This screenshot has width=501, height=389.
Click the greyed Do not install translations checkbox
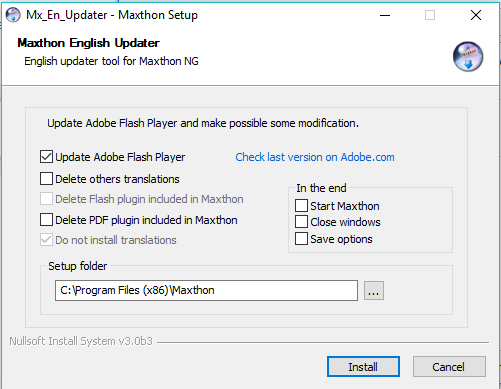(46, 240)
